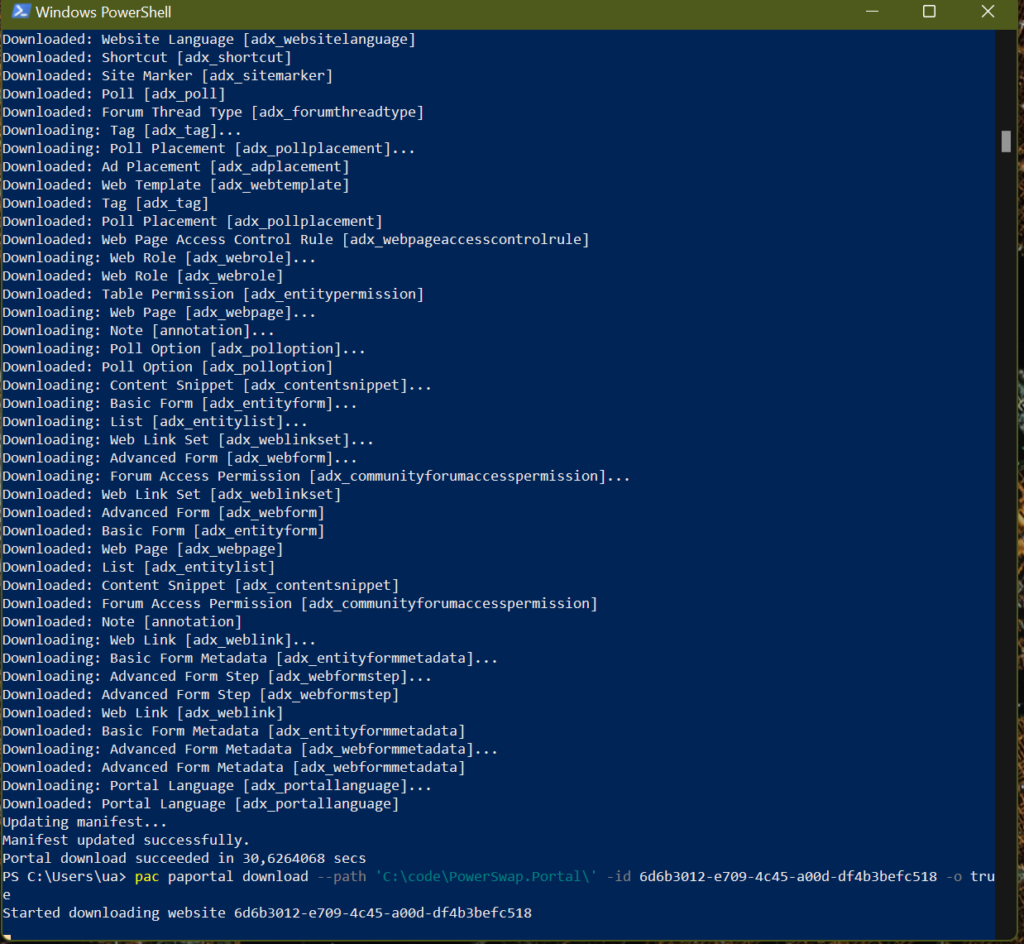Click the 'Downloading: List [adx_entitylist]...' line
The image size is (1024, 944).
(x=155, y=422)
